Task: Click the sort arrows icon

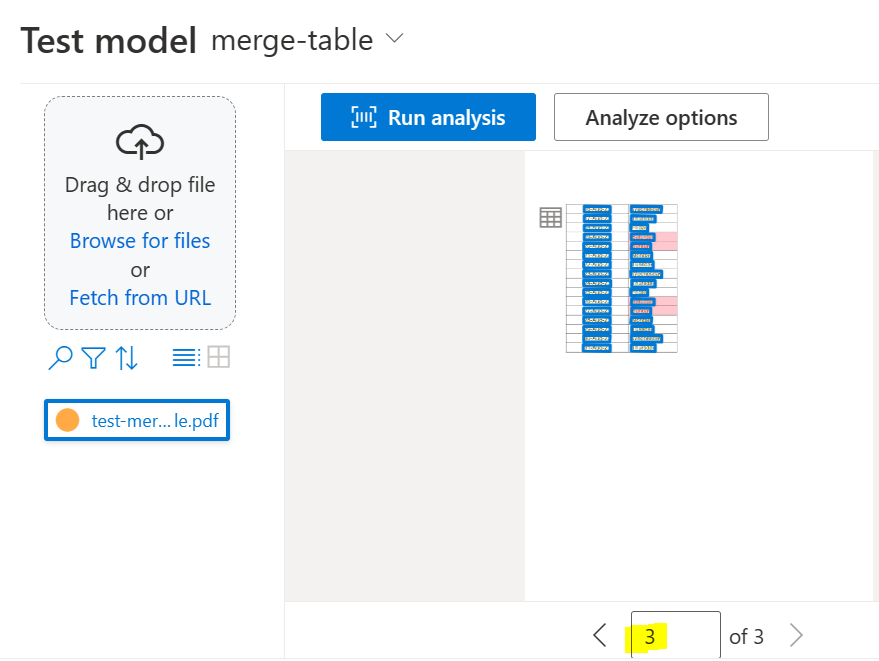Action: tap(127, 357)
